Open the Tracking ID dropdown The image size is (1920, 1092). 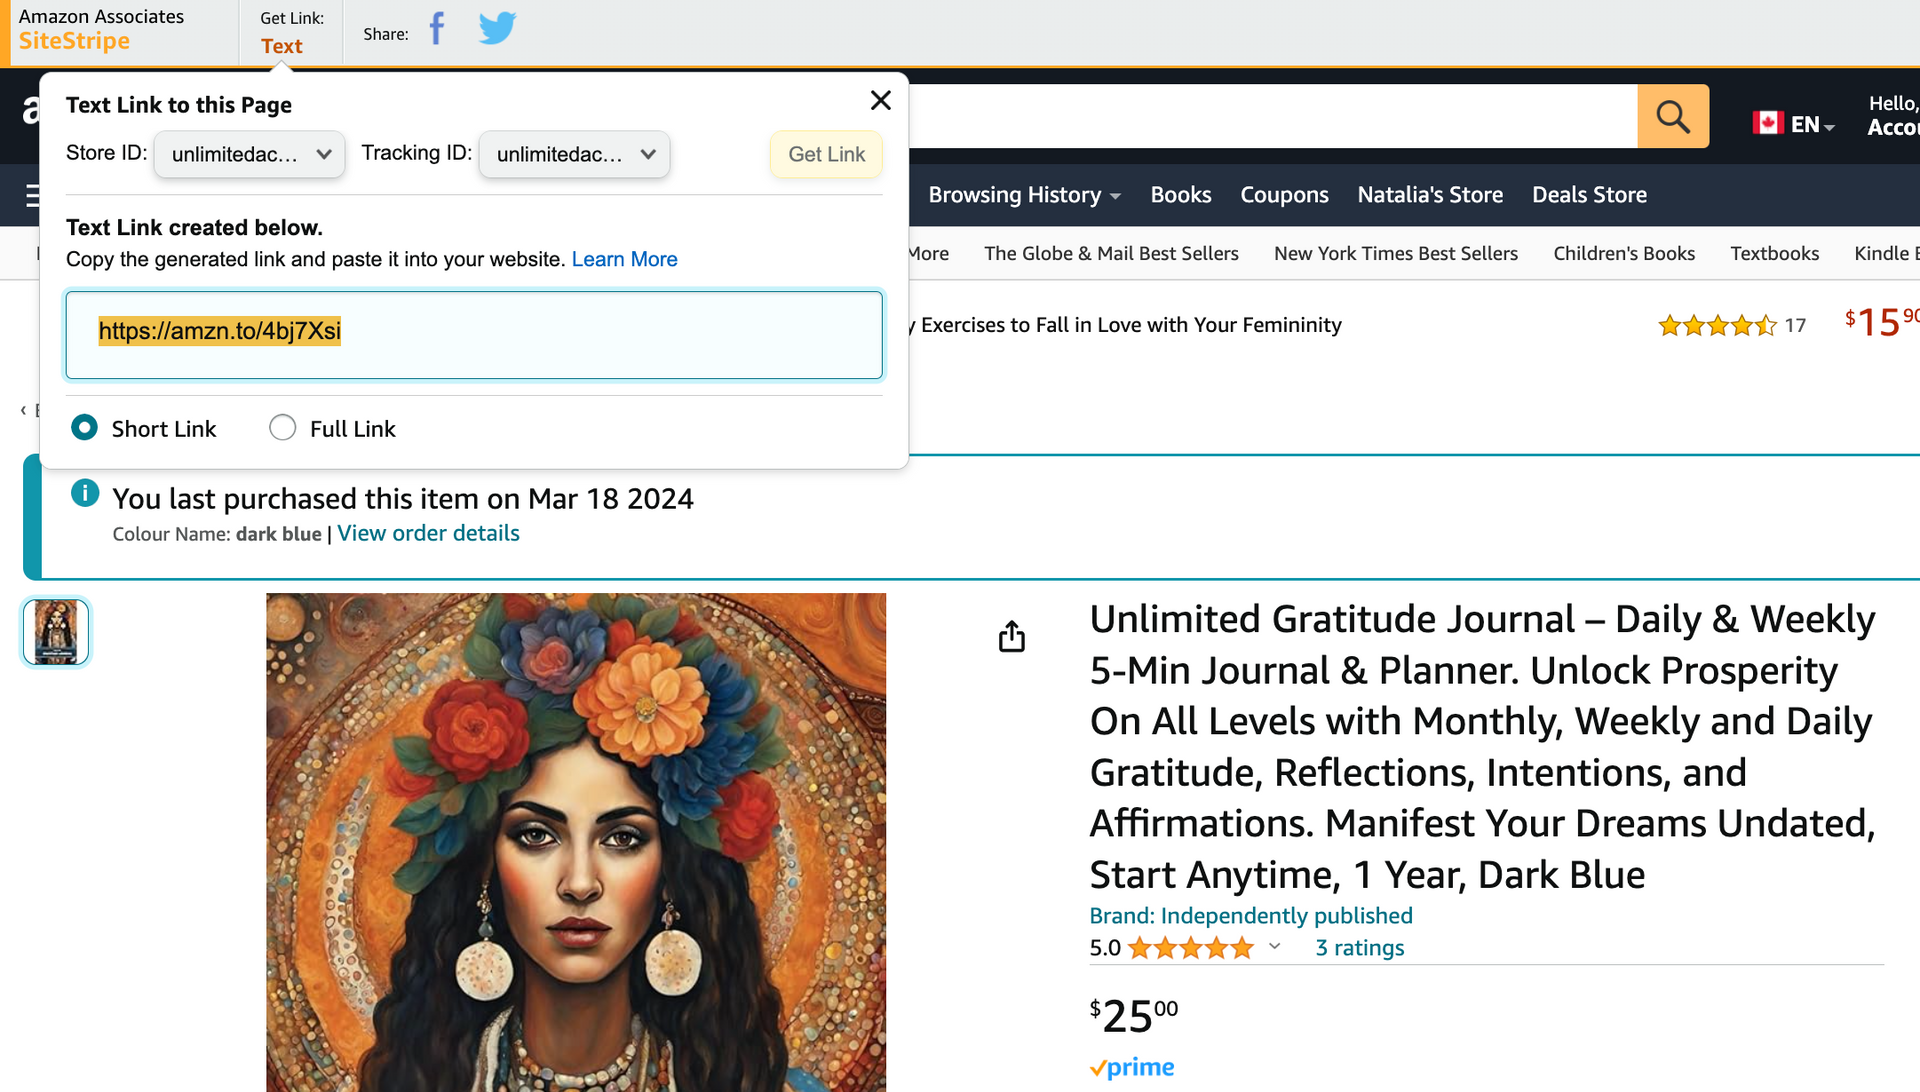pyautogui.click(x=575, y=154)
